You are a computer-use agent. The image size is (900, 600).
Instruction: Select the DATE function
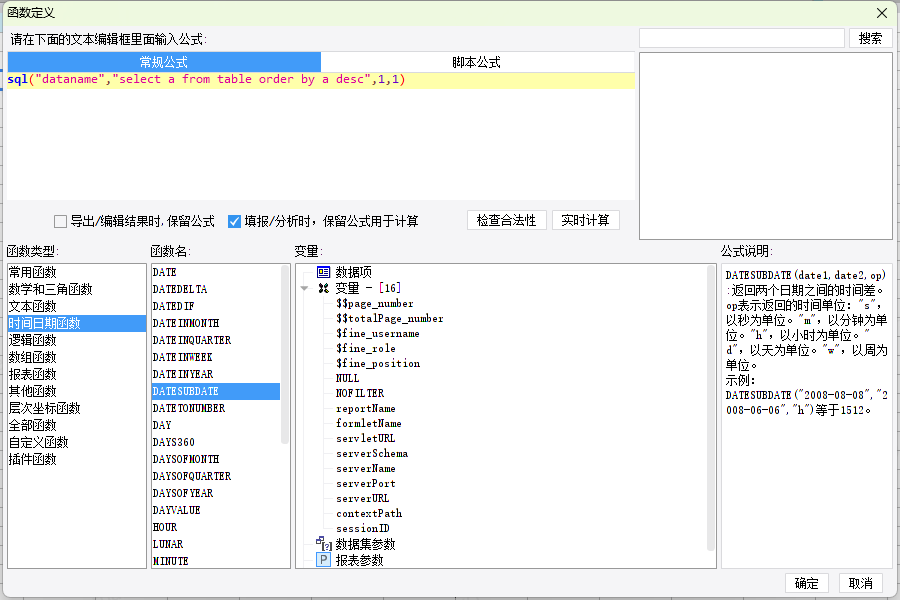(216, 272)
